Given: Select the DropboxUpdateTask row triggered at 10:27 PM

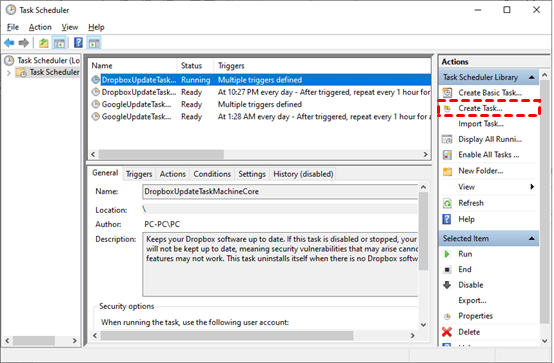Looking at the screenshot, I should (261, 92).
